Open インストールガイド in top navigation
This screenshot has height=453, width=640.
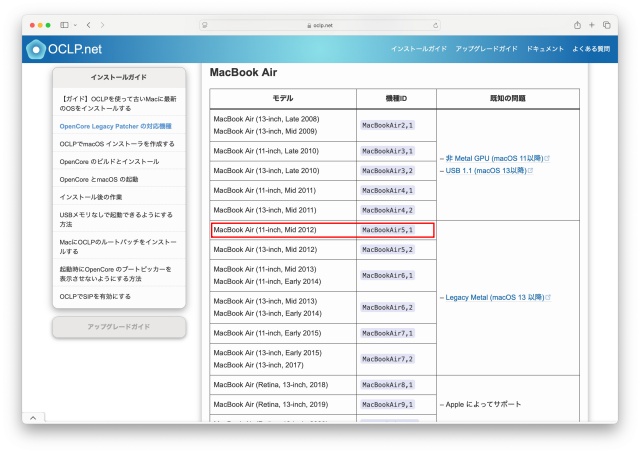[x=418, y=49]
